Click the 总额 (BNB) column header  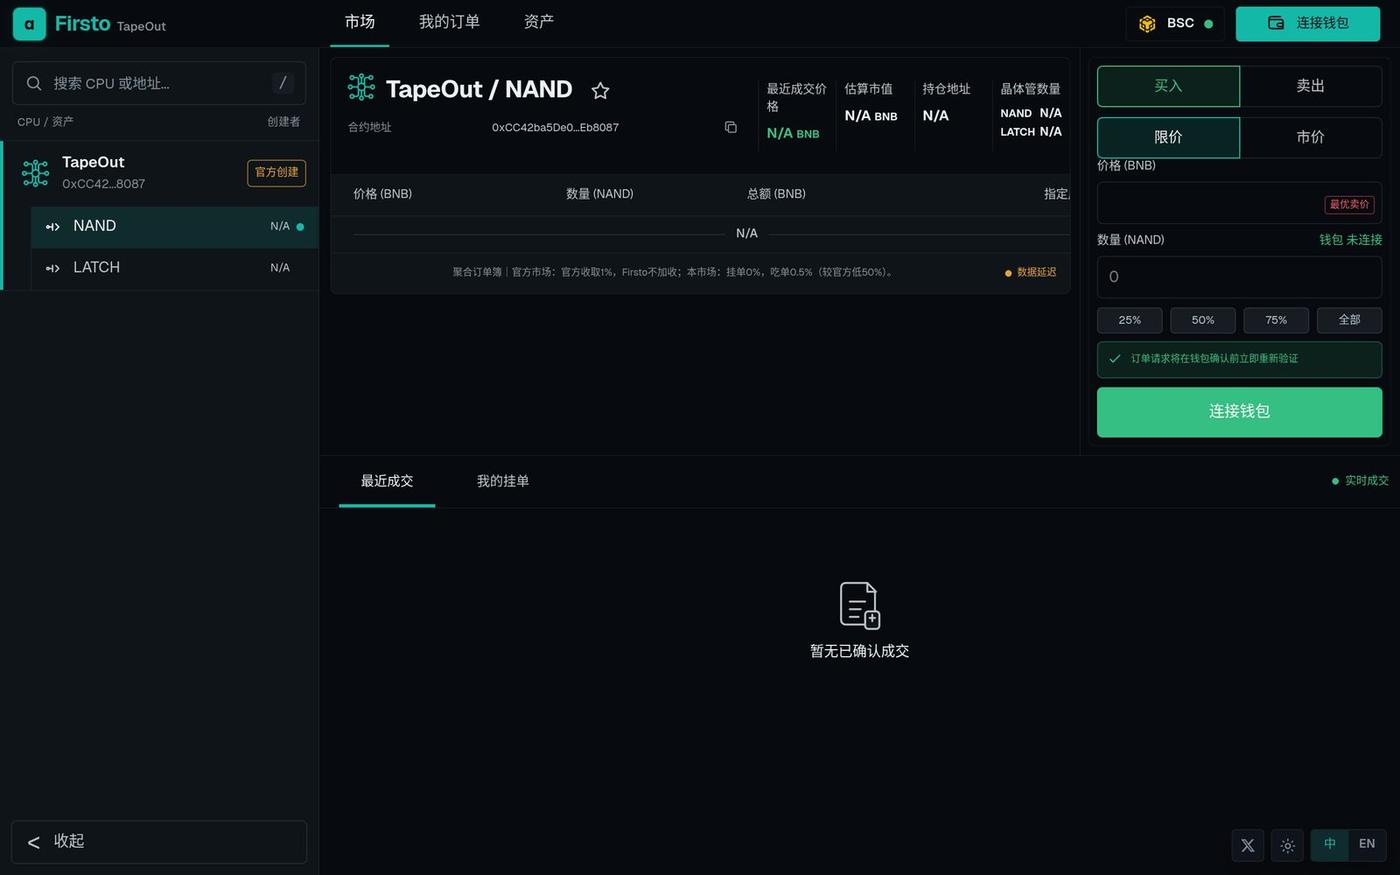[776, 194]
